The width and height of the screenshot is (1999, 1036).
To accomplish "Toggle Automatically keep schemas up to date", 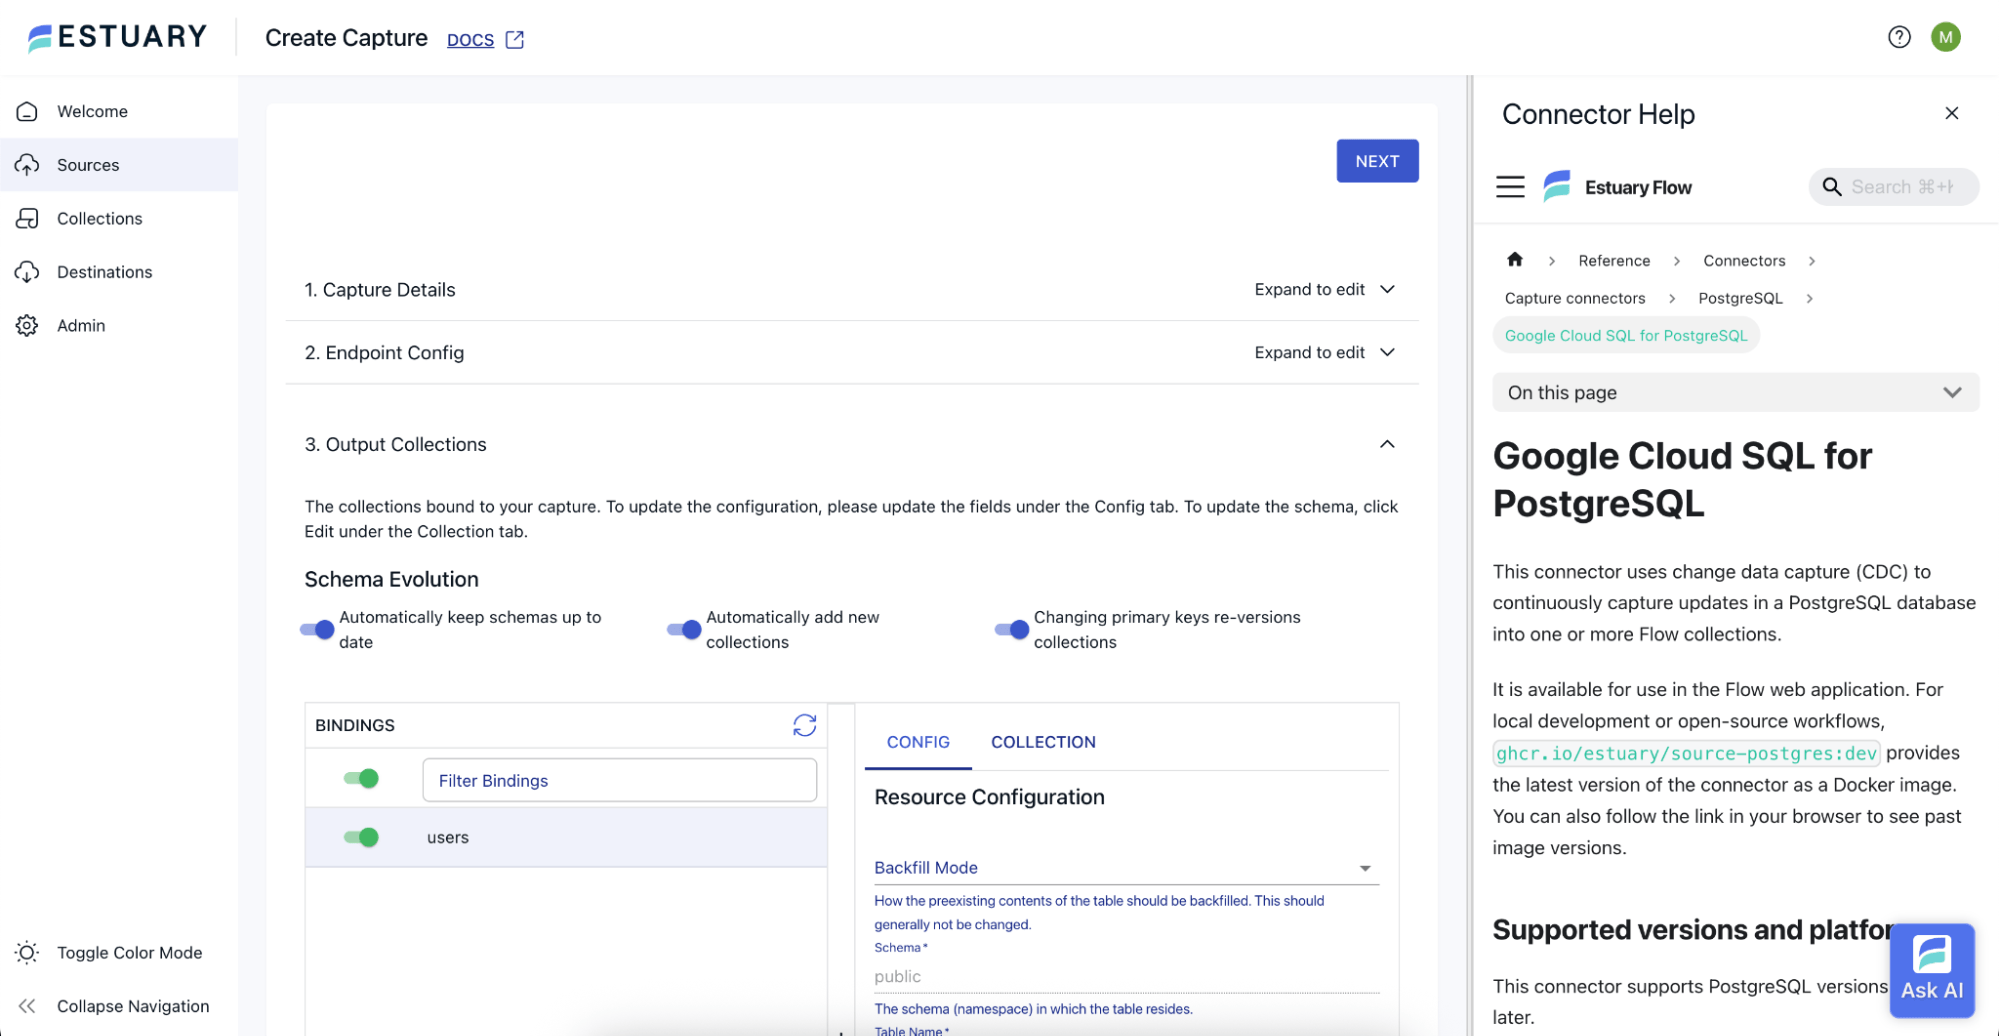I will coord(317,629).
